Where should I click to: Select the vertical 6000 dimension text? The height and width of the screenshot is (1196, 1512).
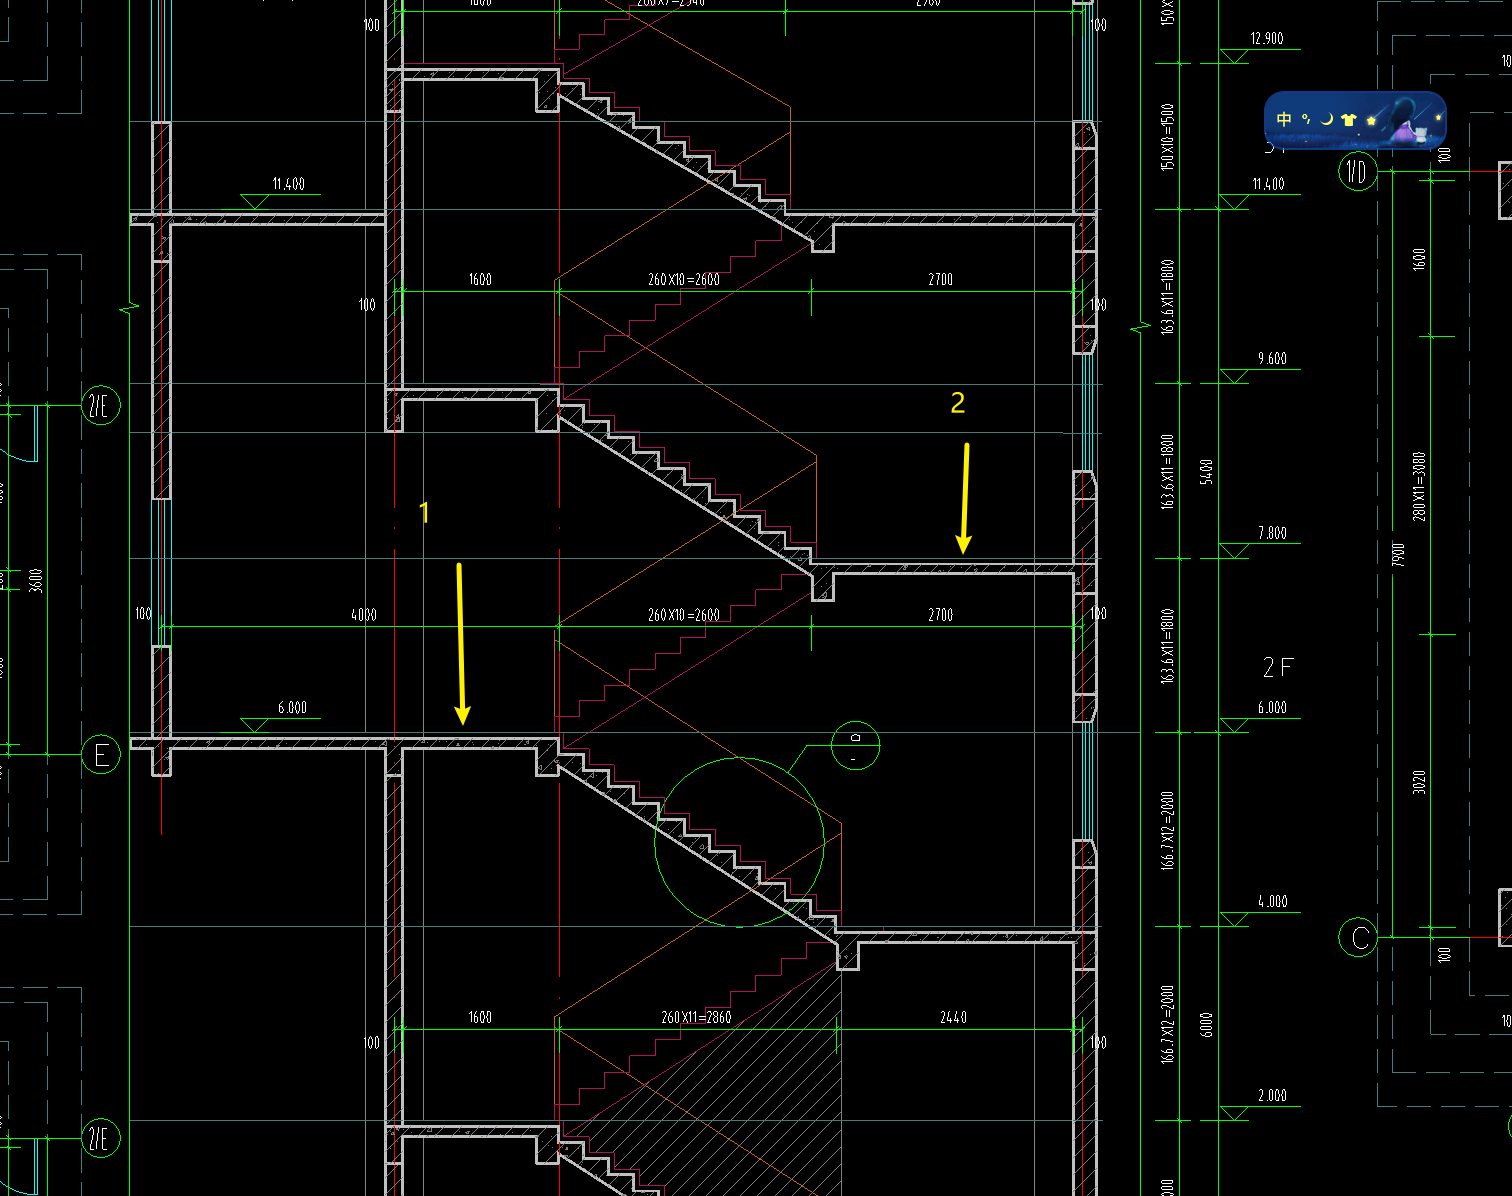click(1206, 1024)
